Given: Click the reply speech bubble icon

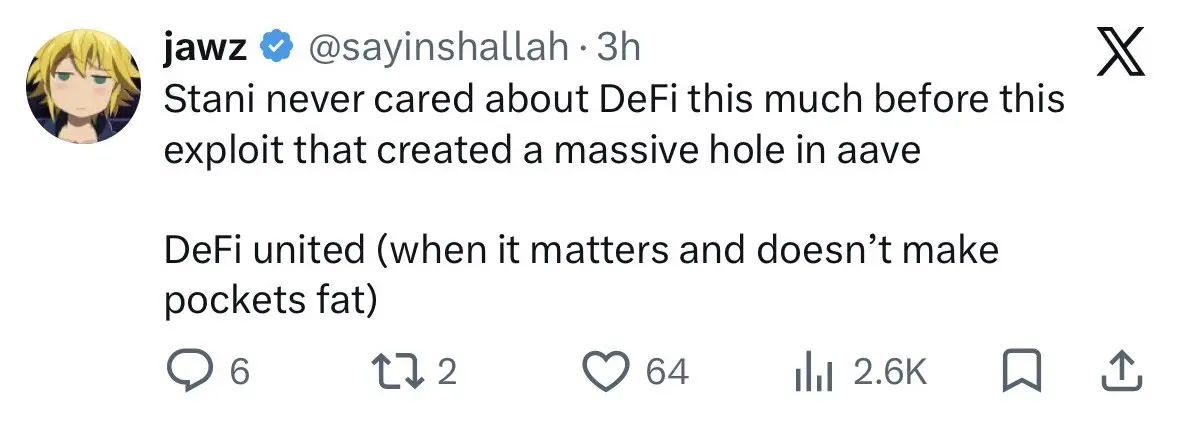Looking at the screenshot, I should pos(185,373).
